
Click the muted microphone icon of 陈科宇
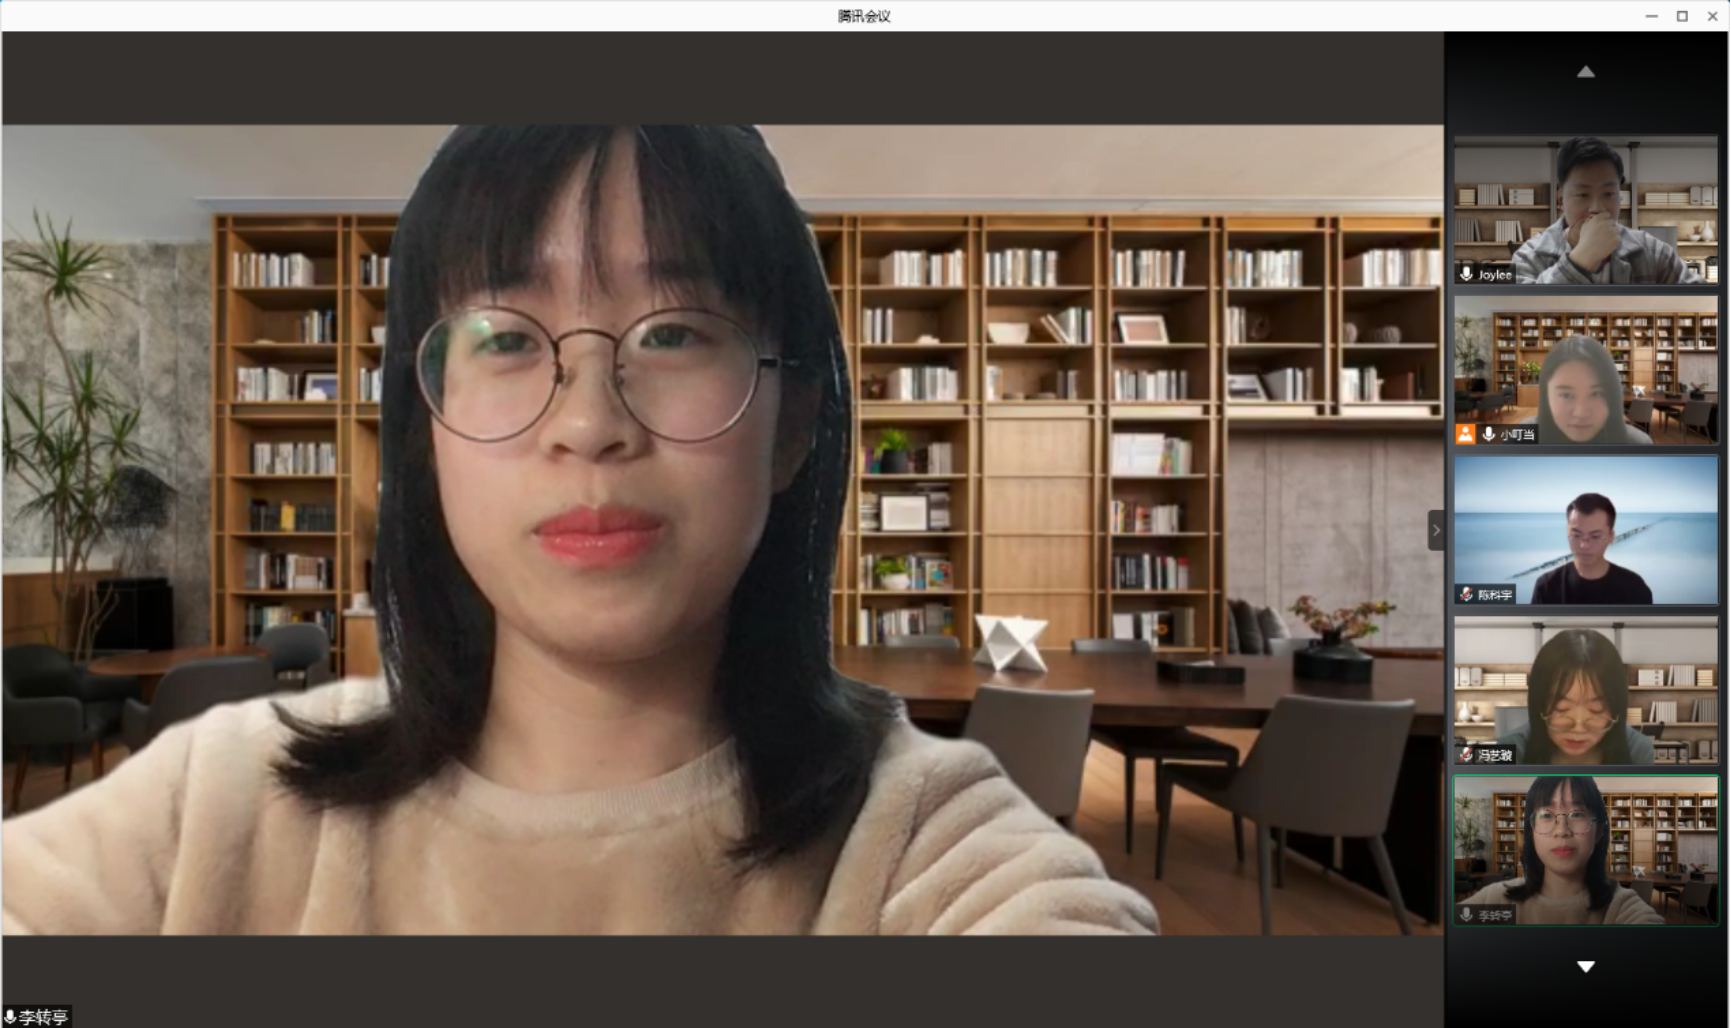click(x=1466, y=594)
